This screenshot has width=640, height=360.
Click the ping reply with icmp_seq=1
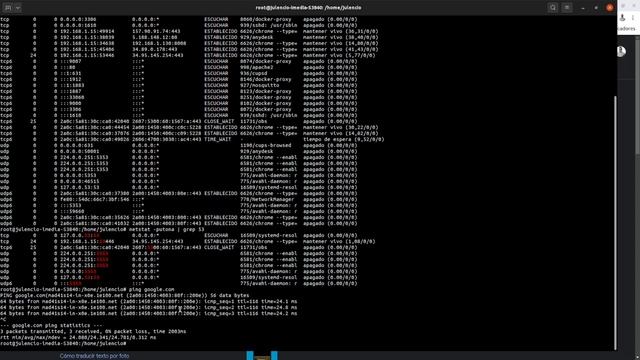coord(149,301)
